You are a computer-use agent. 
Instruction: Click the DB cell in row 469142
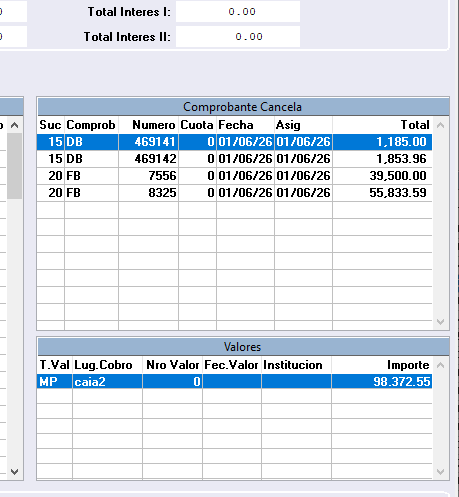91,159
